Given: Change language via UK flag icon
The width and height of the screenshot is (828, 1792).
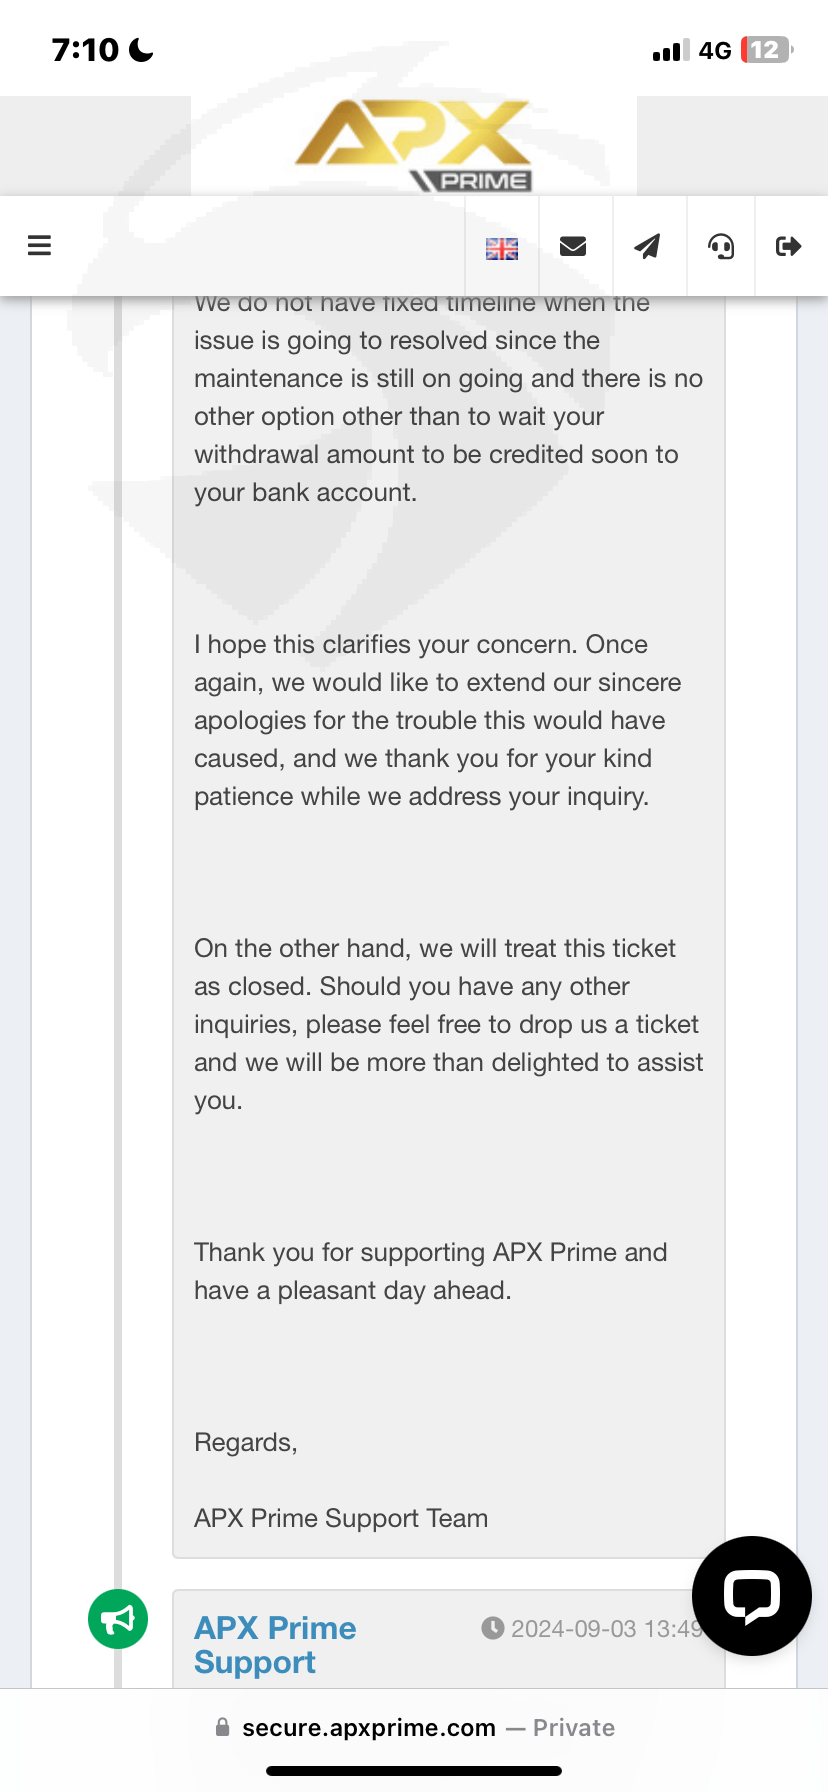Looking at the screenshot, I should (x=502, y=248).
